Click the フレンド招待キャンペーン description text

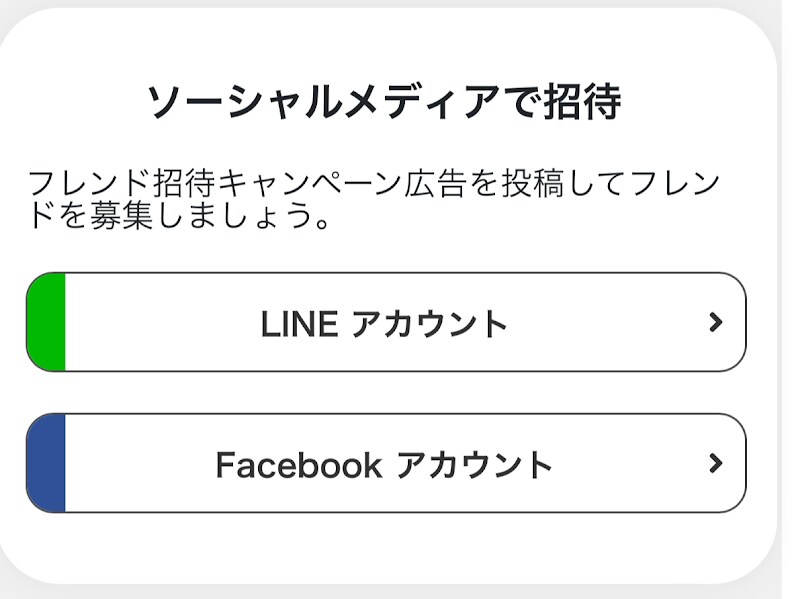(373, 185)
